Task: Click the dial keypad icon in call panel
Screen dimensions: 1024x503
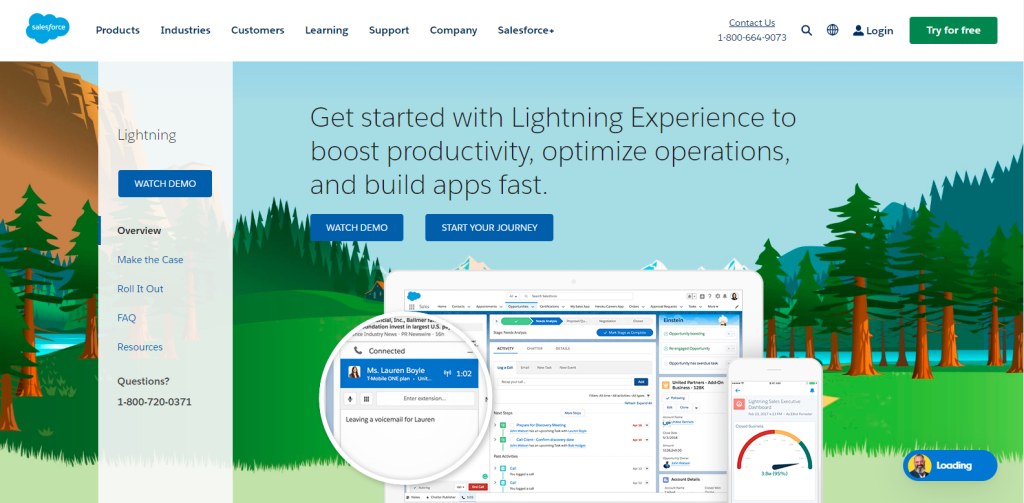Action: pos(366,398)
